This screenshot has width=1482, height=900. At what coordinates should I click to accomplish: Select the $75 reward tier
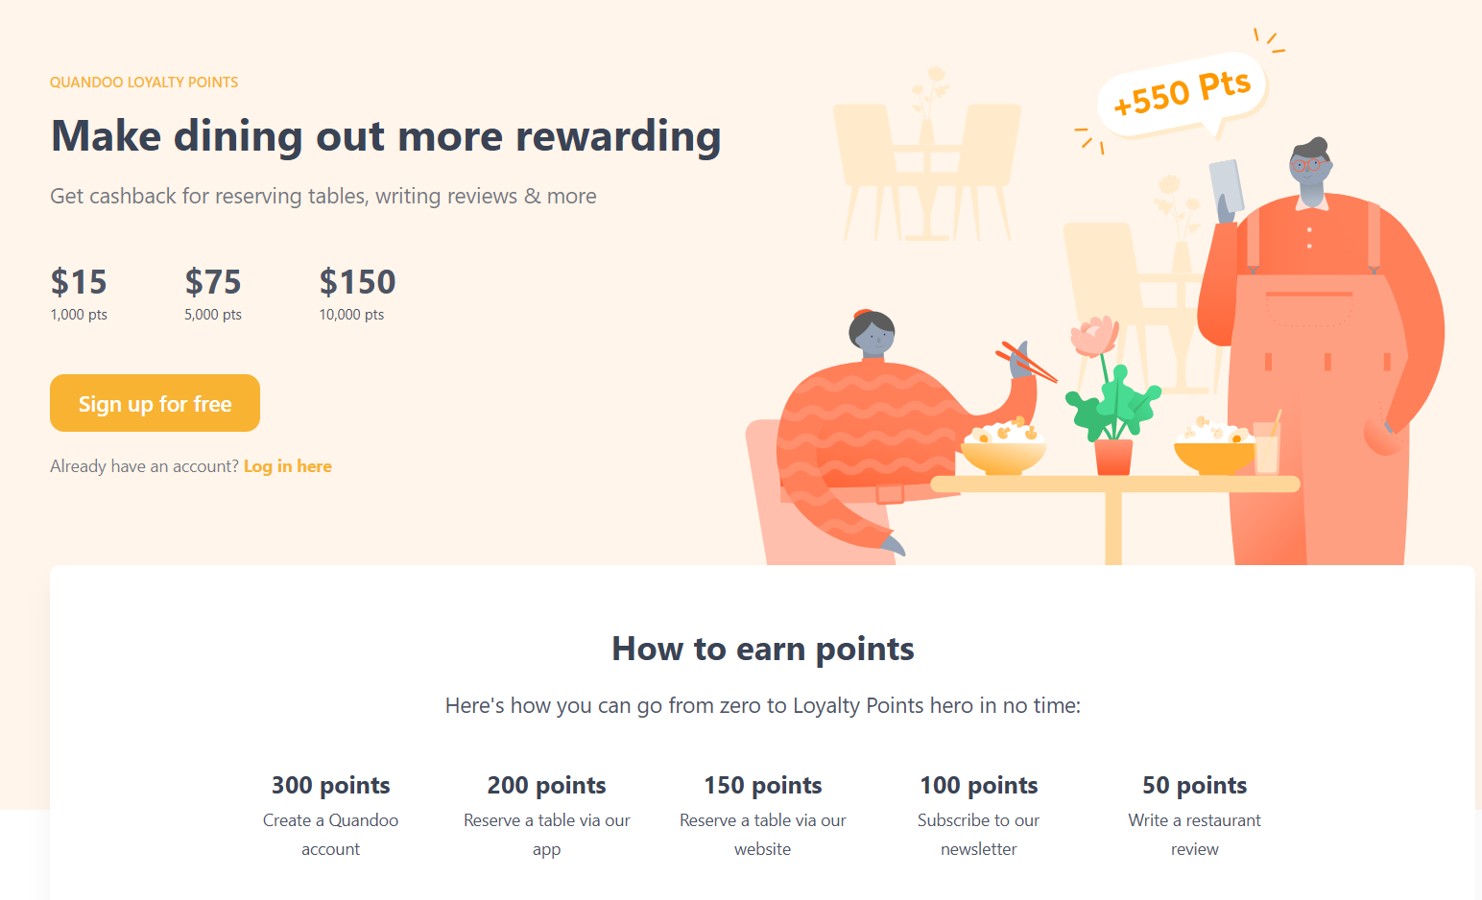pyautogui.click(x=213, y=292)
